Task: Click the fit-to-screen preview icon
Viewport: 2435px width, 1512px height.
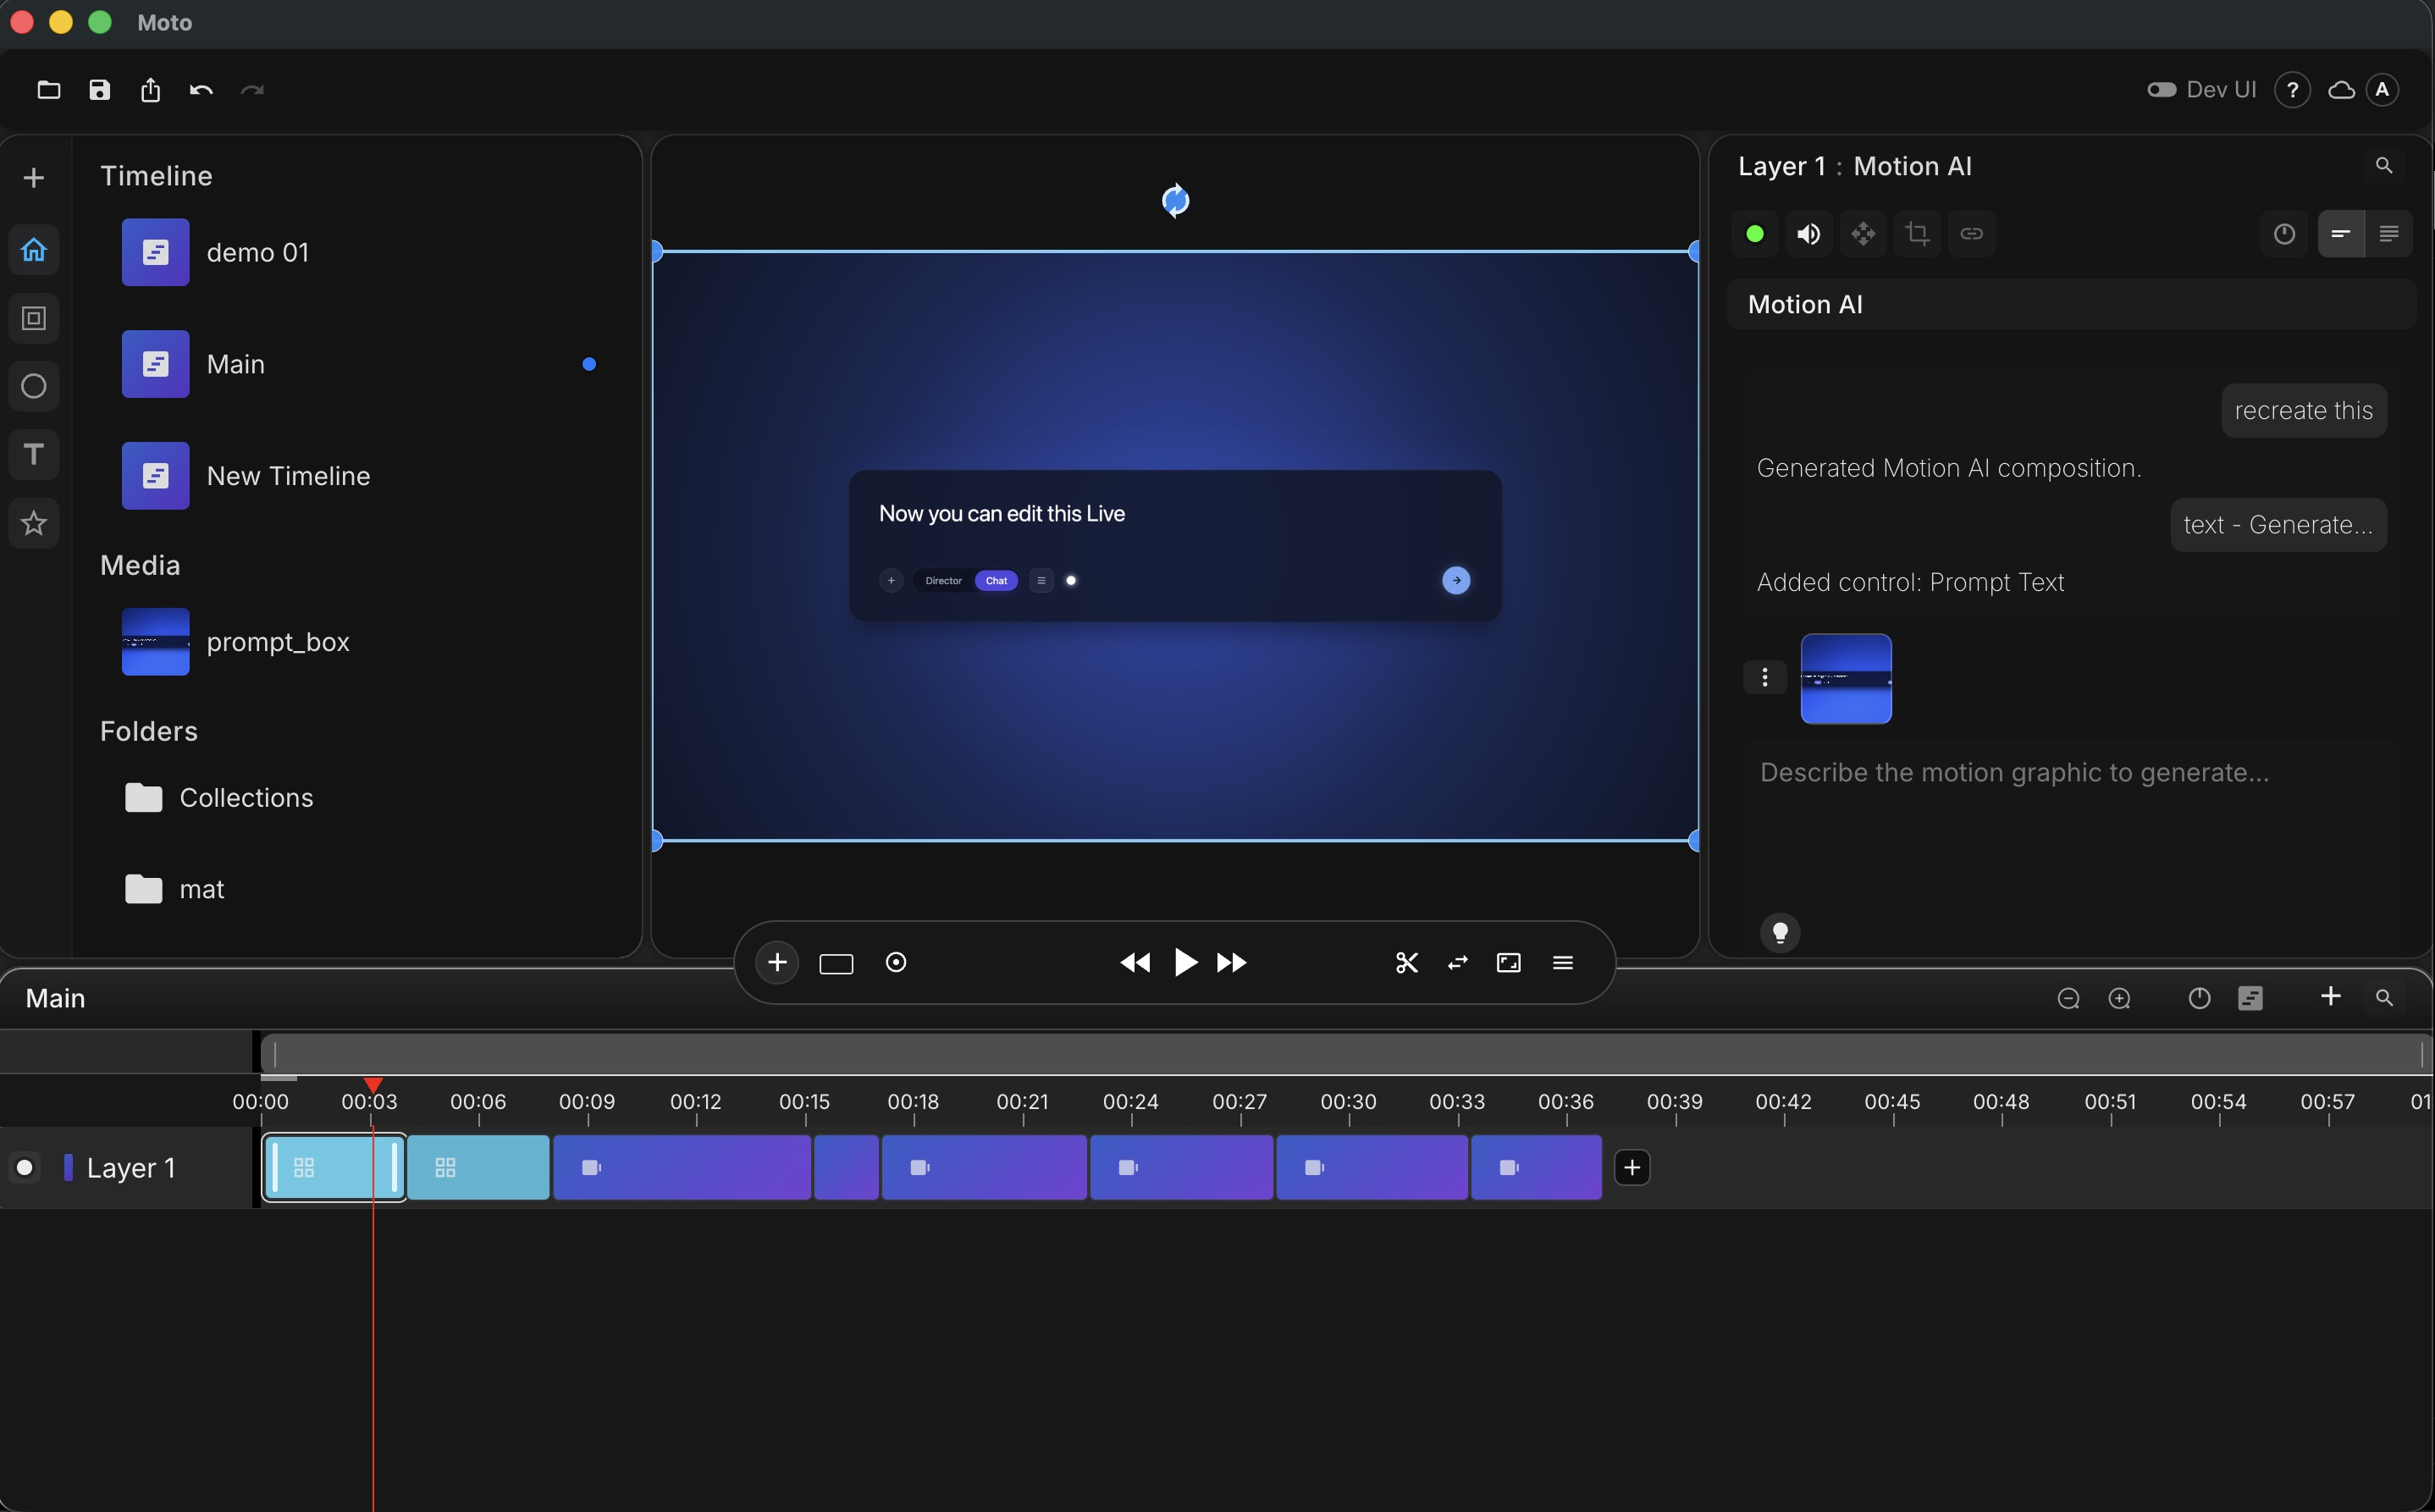Action: tap(1509, 963)
